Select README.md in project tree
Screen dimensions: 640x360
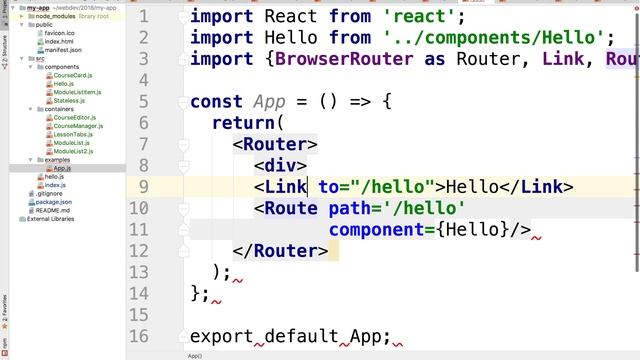click(53, 211)
